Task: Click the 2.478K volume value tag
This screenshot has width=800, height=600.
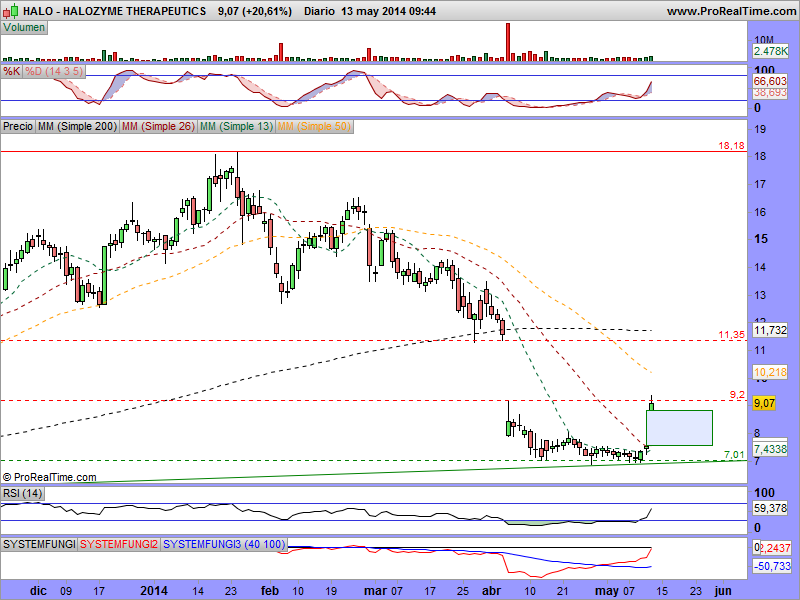Action: point(770,51)
